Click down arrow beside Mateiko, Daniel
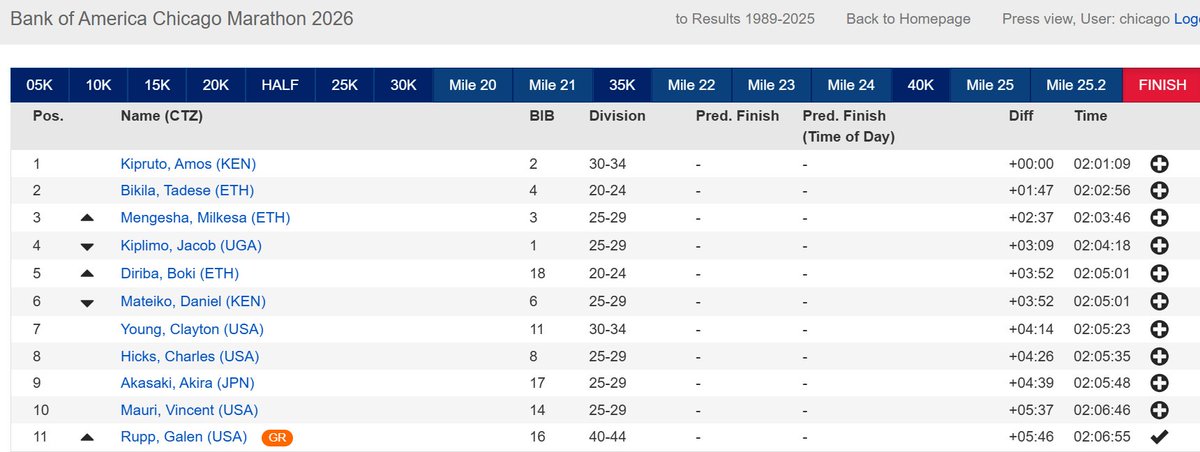 87,302
